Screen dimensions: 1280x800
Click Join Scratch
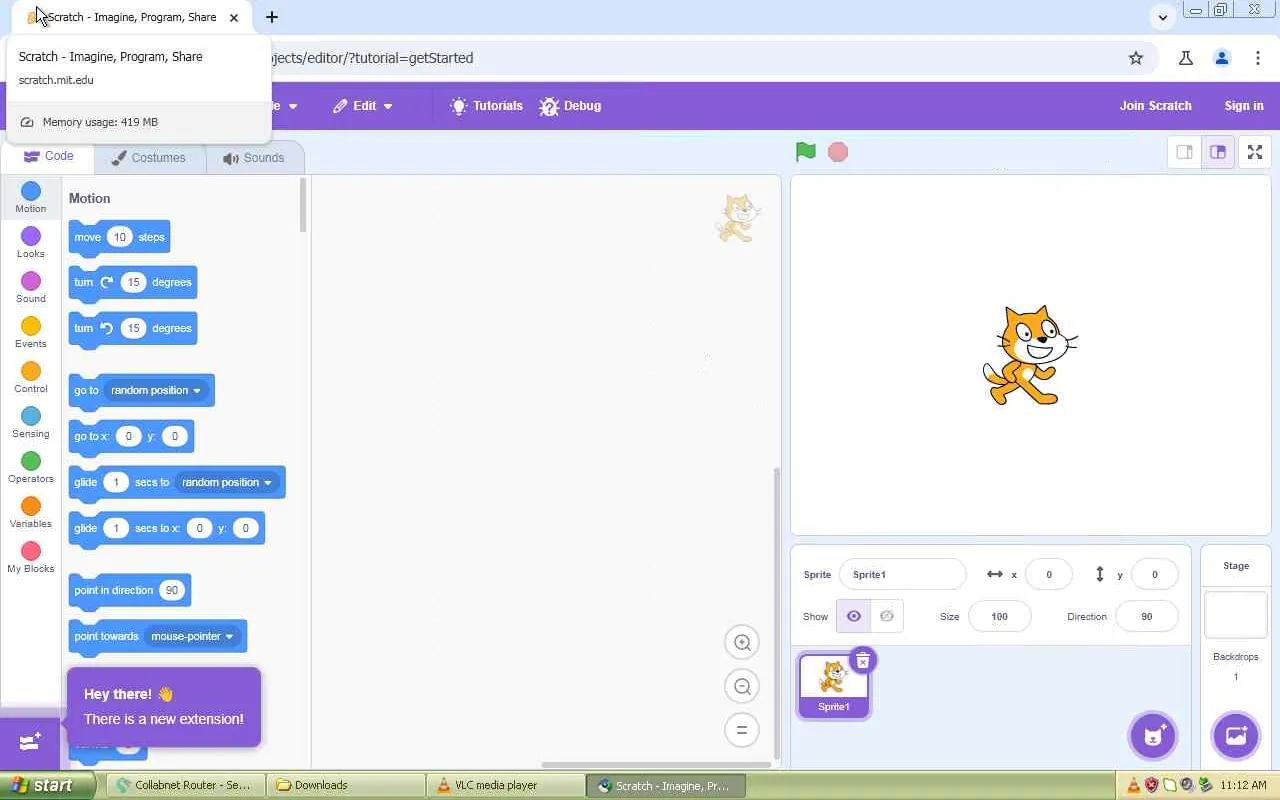(x=1155, y=106)
